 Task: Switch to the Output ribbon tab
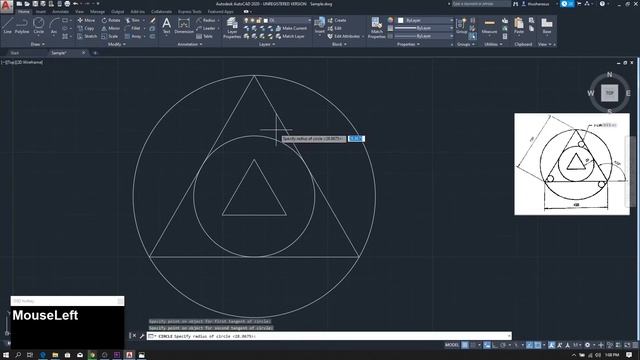coord(118,11)
